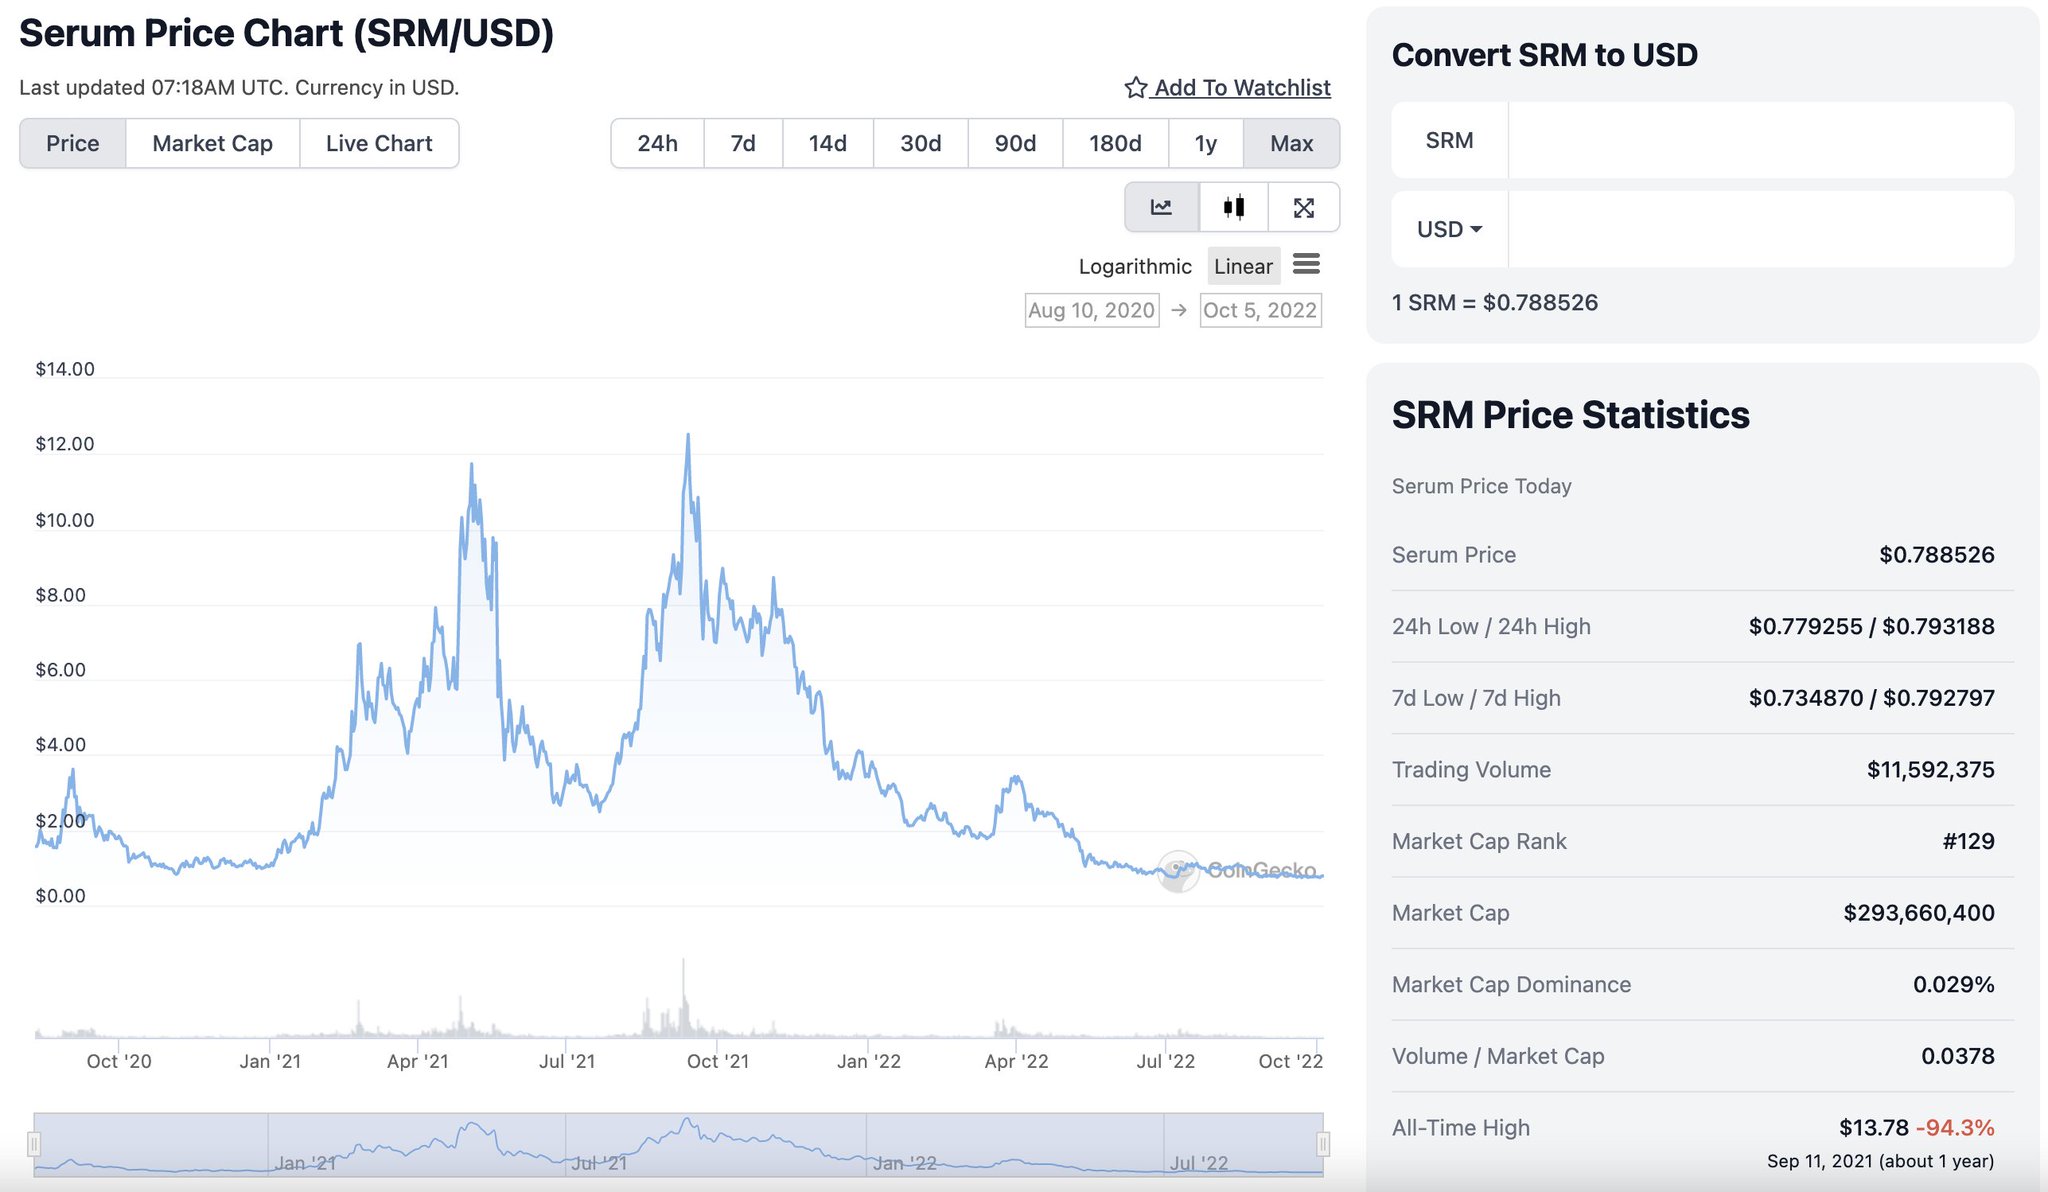The image size is (2048, 1192).
Task: Click the Market Cap value $293,660,400
Action: tap(1918, 913)
